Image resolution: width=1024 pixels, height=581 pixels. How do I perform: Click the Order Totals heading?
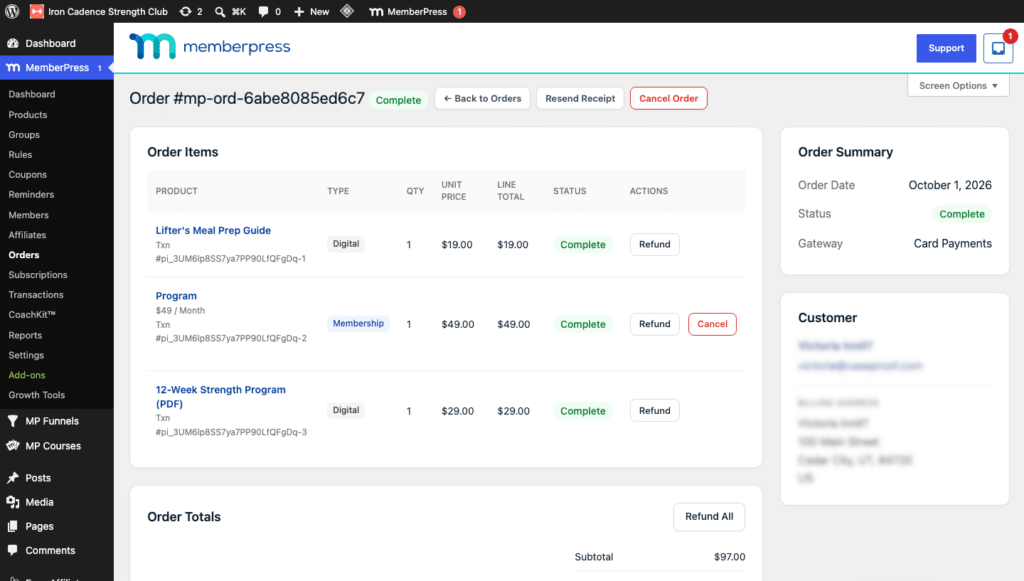pyautogui.click(x=184, y=517)
